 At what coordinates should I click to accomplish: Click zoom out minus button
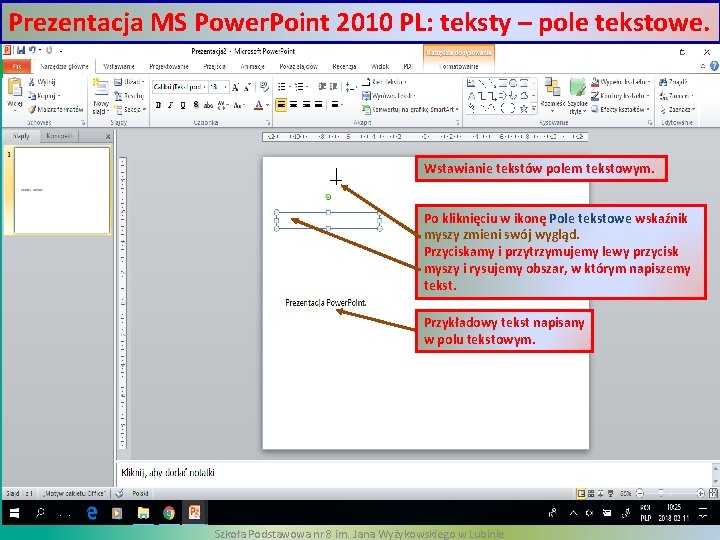tap(640, 494)
